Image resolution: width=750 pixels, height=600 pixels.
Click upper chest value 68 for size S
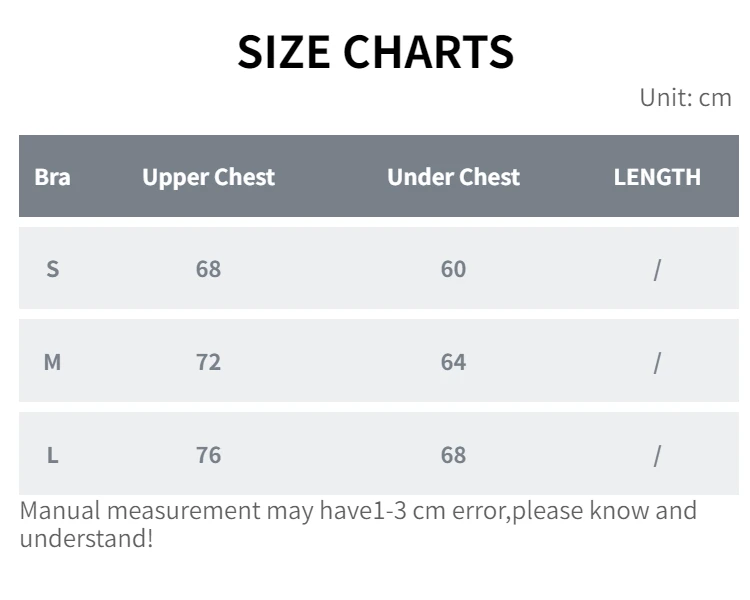[x=209, y=269]
